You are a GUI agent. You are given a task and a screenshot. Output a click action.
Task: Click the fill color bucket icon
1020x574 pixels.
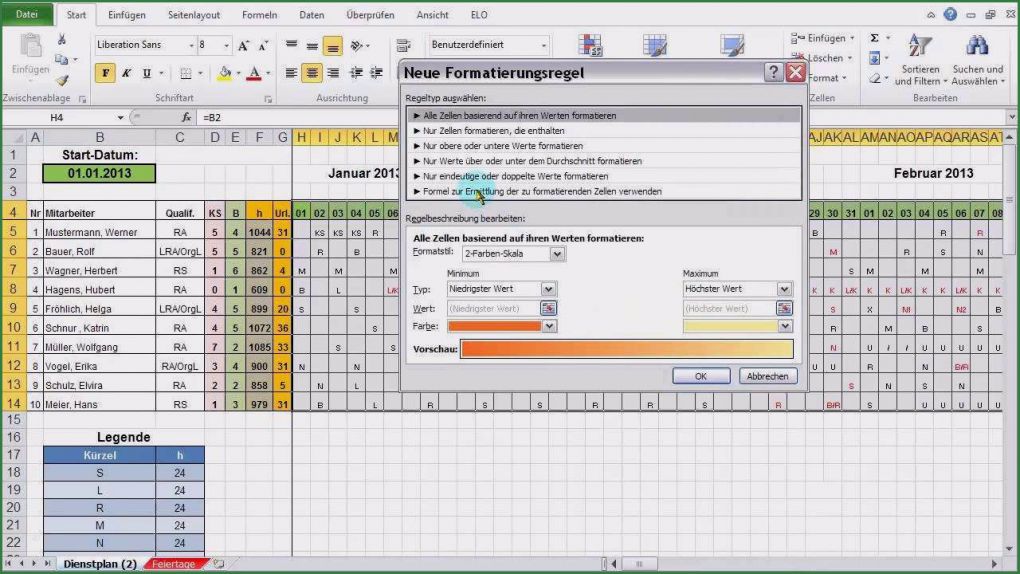coord(224,73)
